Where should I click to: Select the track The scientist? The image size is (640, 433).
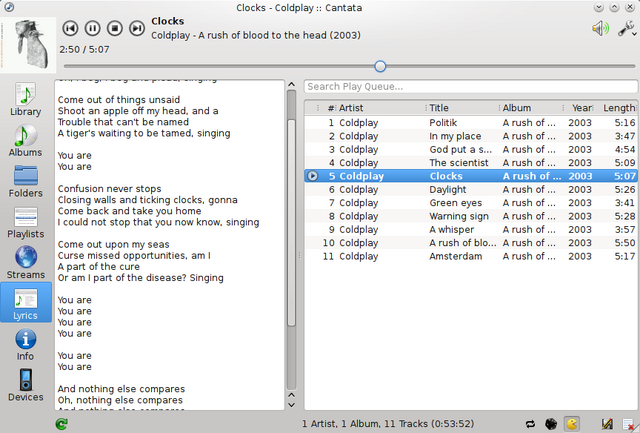(471, 163)
